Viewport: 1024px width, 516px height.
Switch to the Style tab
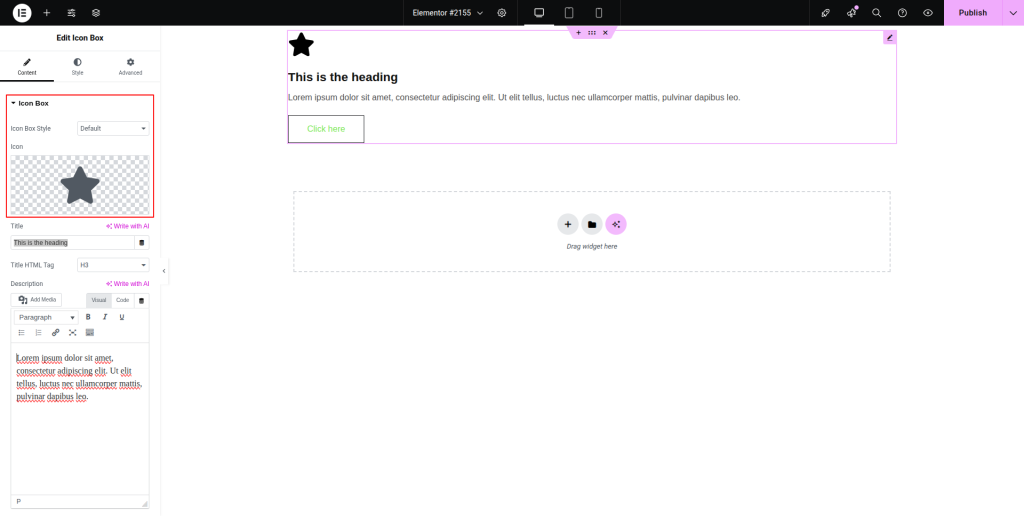(x=78, y=67)
